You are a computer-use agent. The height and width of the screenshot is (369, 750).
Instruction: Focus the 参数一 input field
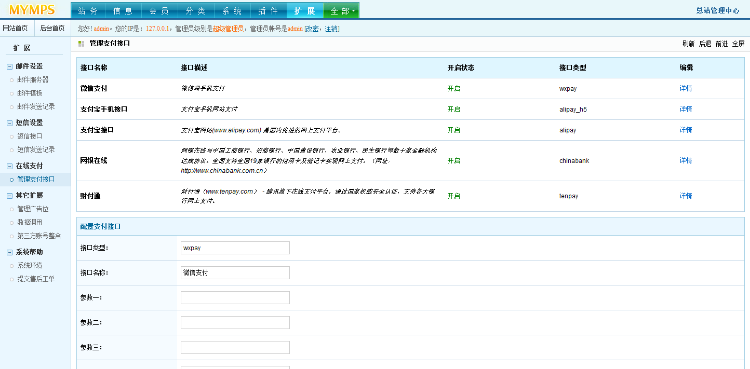tap(235, 297)
